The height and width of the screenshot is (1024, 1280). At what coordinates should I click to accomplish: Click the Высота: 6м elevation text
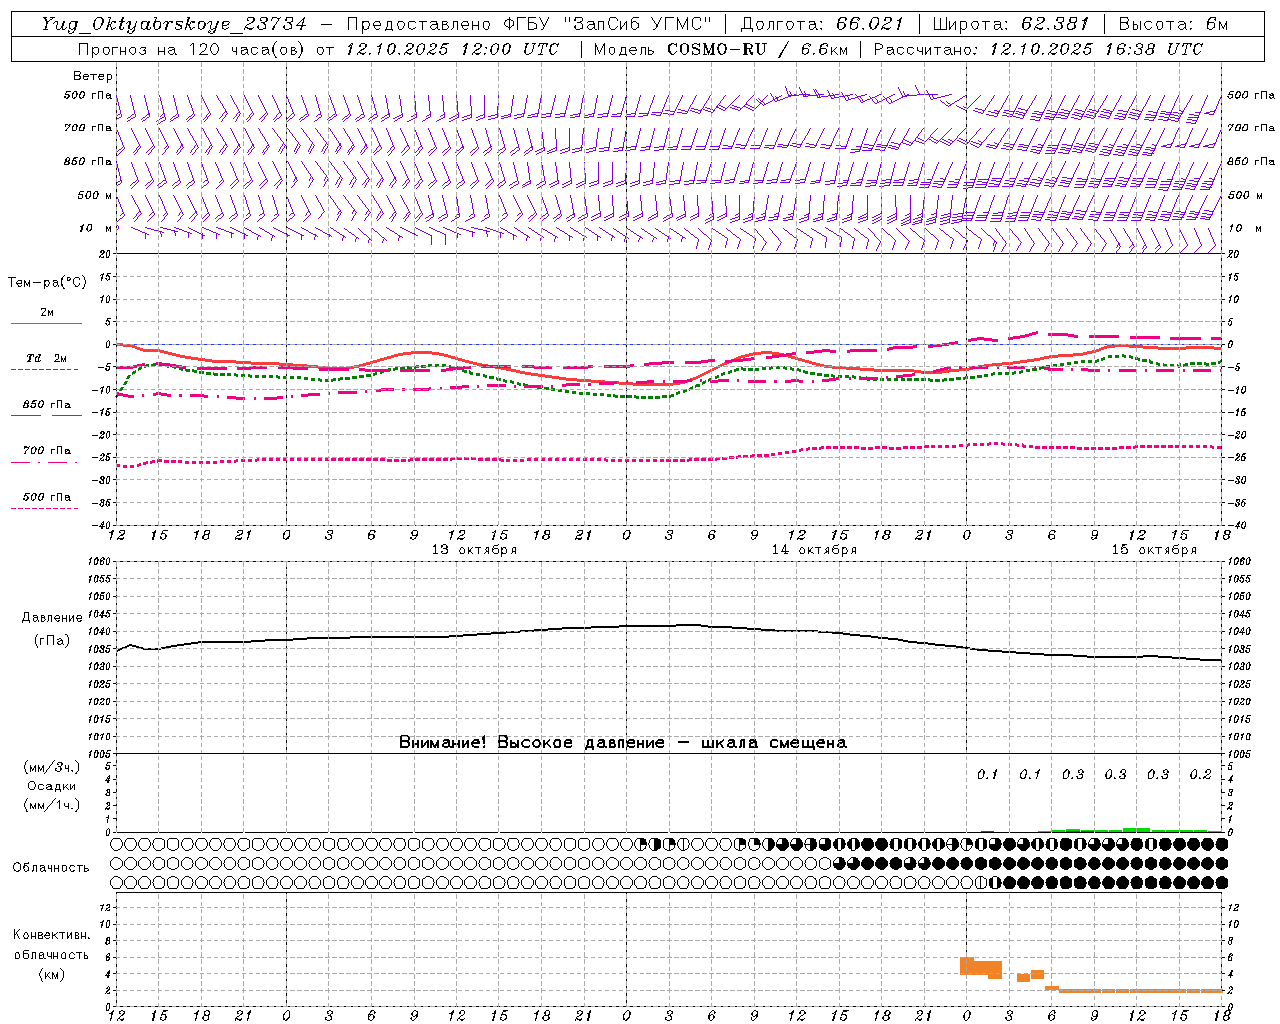tap(1173, 24)
